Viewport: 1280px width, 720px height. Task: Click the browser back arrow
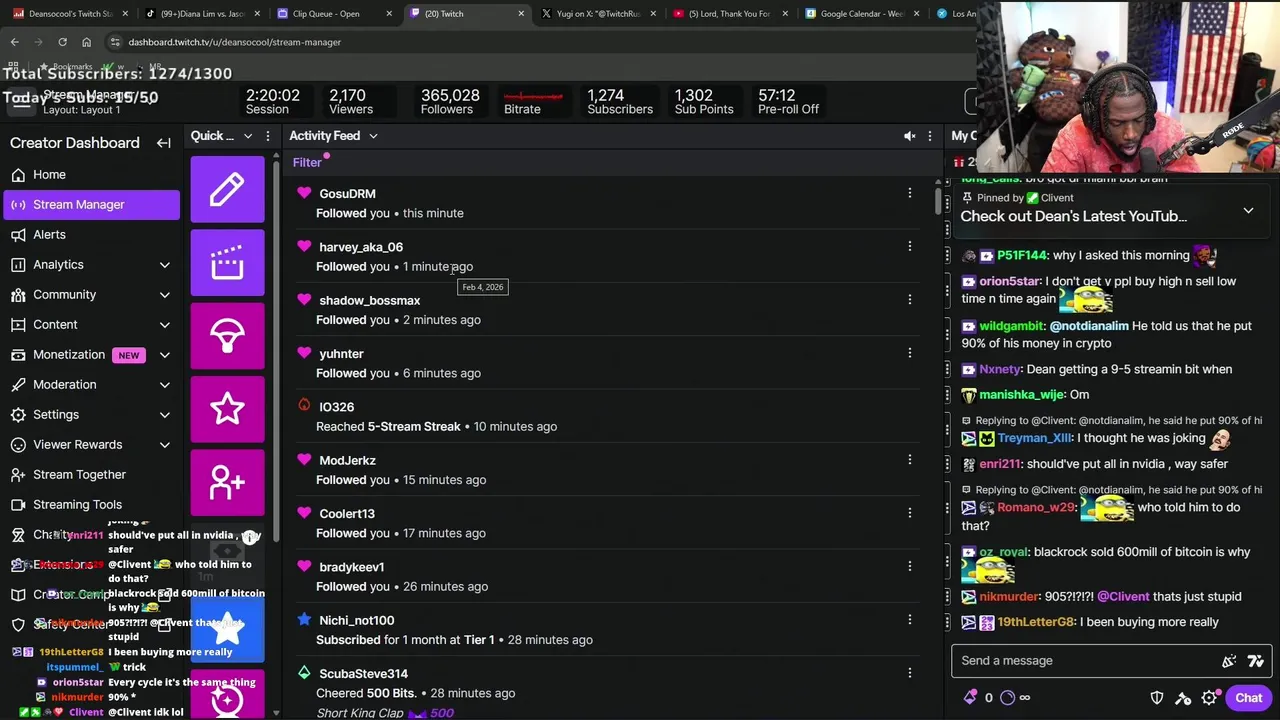(14, 42)
